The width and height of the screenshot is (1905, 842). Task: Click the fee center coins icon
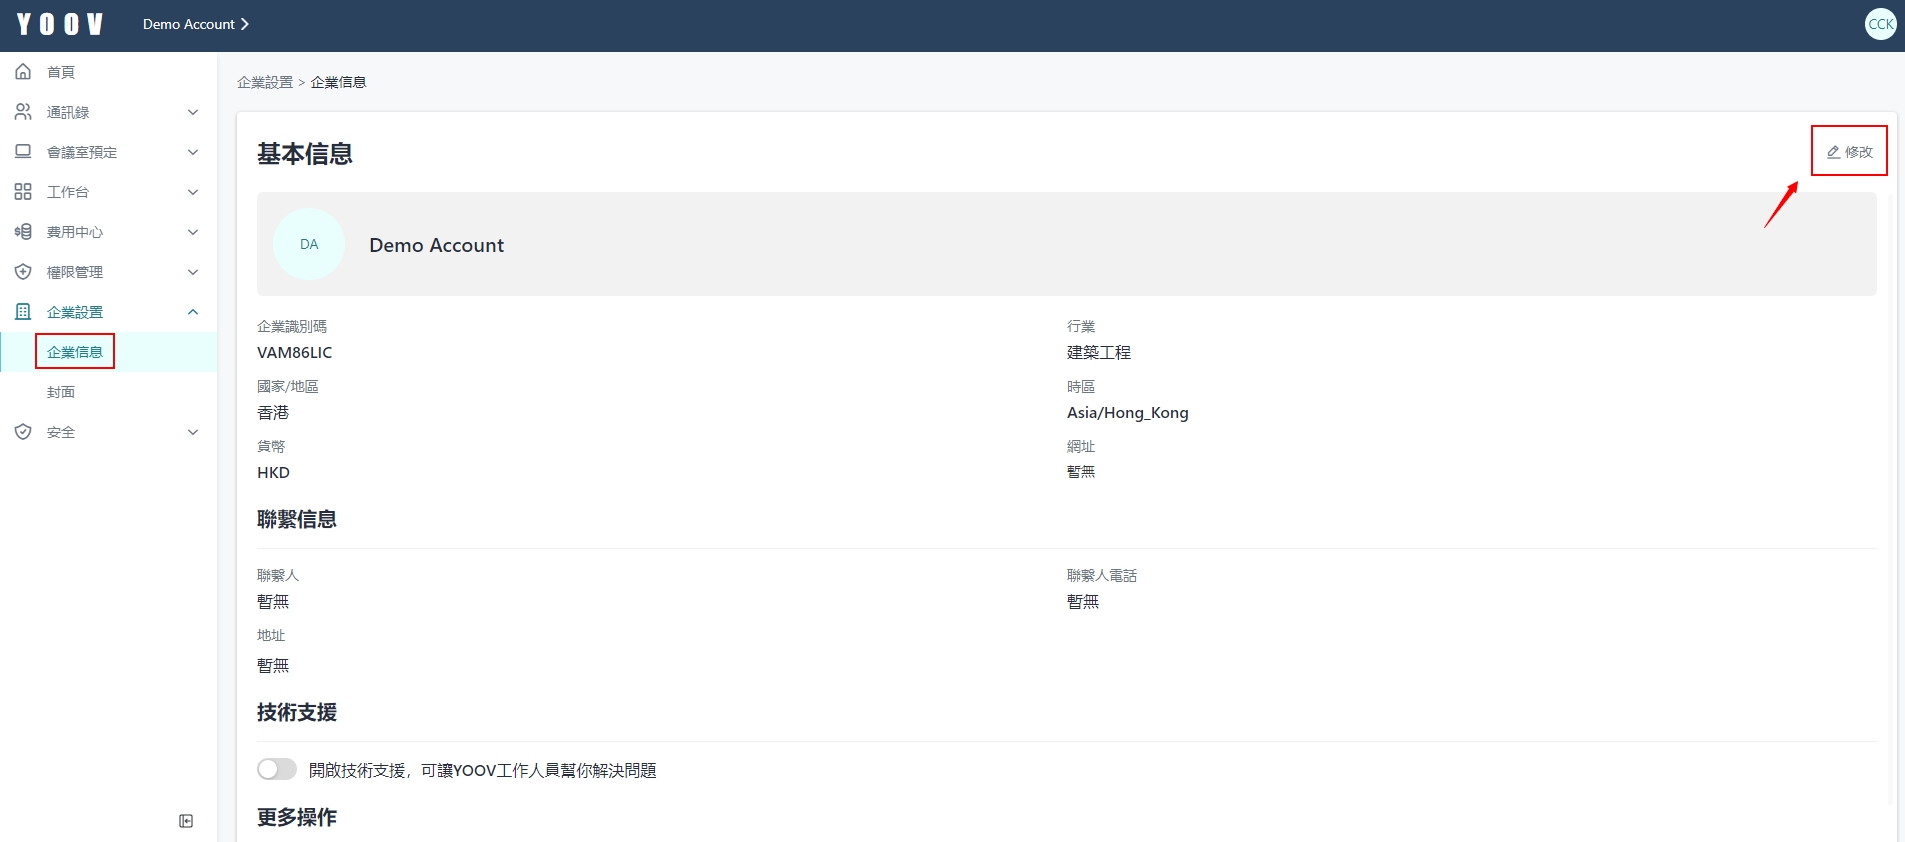23,232
